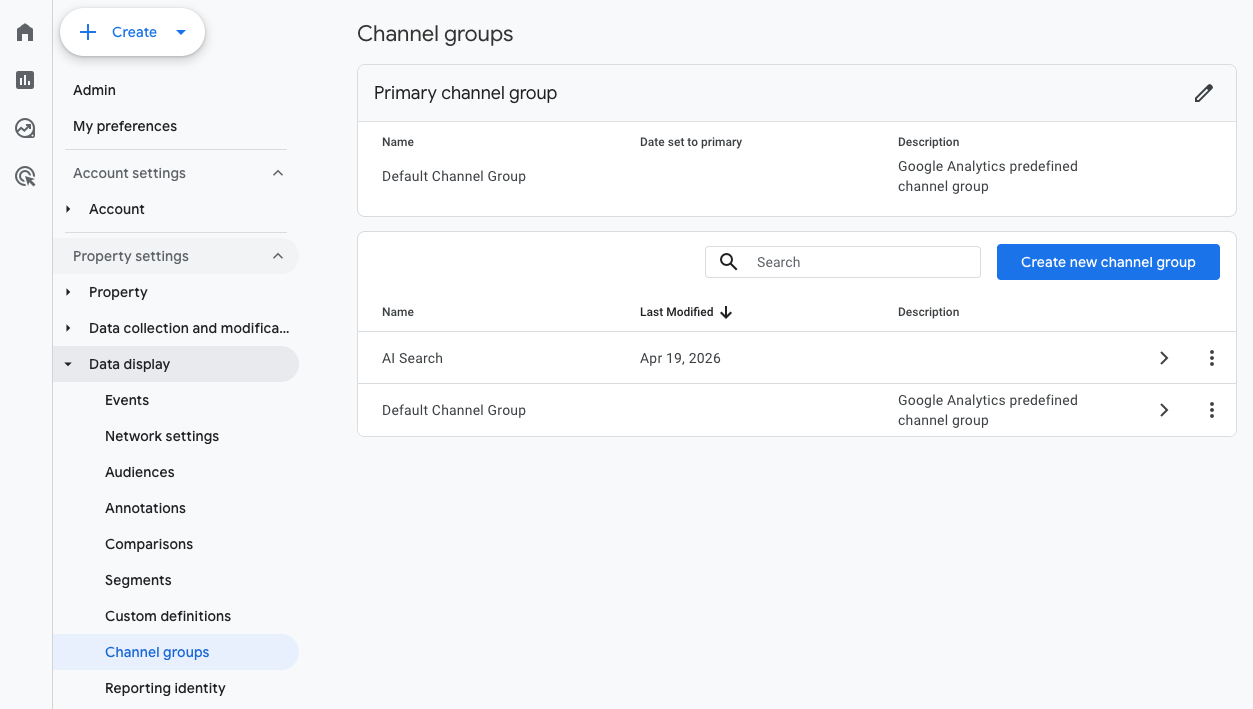Screen dimensions: 1253x709
Task: Open the Advertising icon in left rail
Action: [24, 176]
